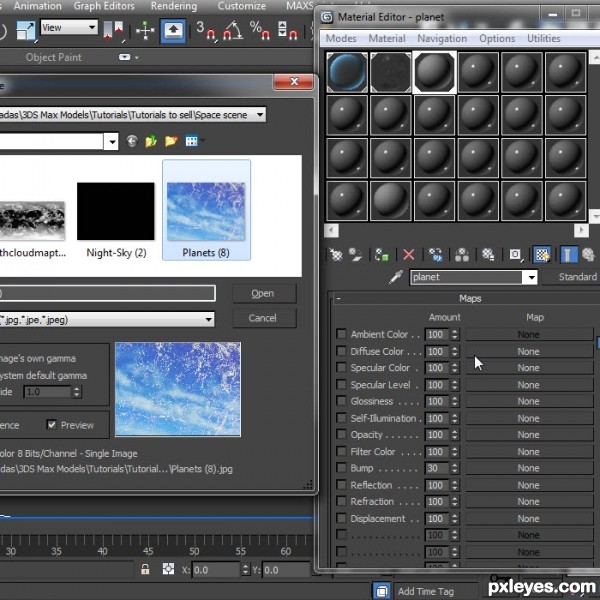The image size is (600, 600).
Task: Enable Glossiness map checkbox
Action: pos(341,401)
